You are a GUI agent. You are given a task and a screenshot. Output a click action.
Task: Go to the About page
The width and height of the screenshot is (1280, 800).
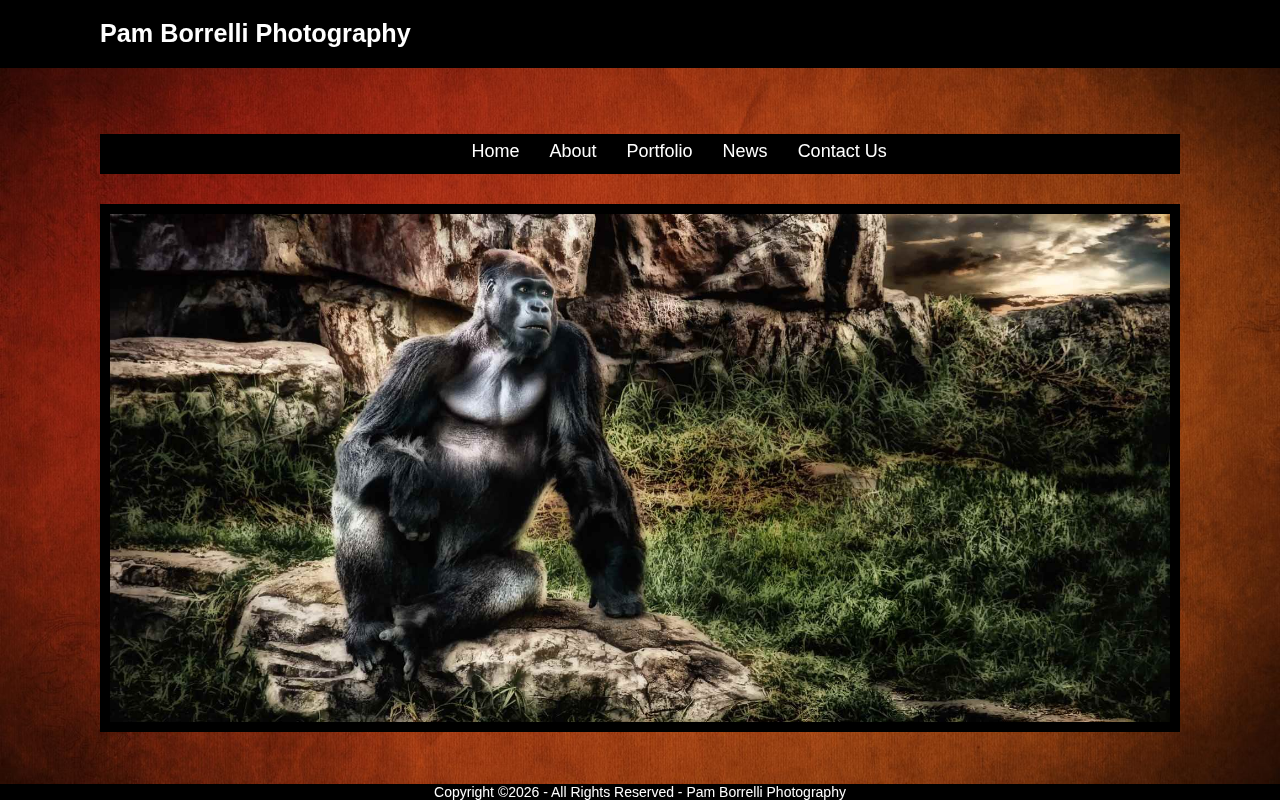[572, 151]
